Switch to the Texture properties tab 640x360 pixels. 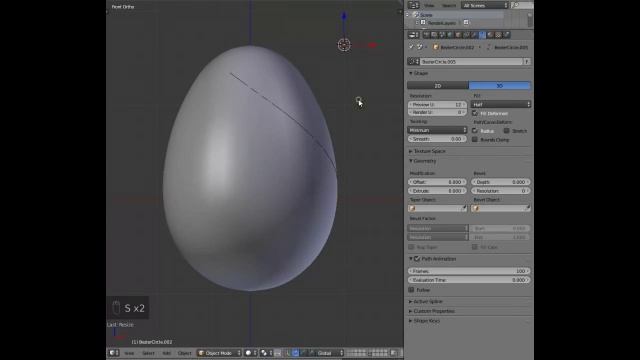(x=498, y=35)
